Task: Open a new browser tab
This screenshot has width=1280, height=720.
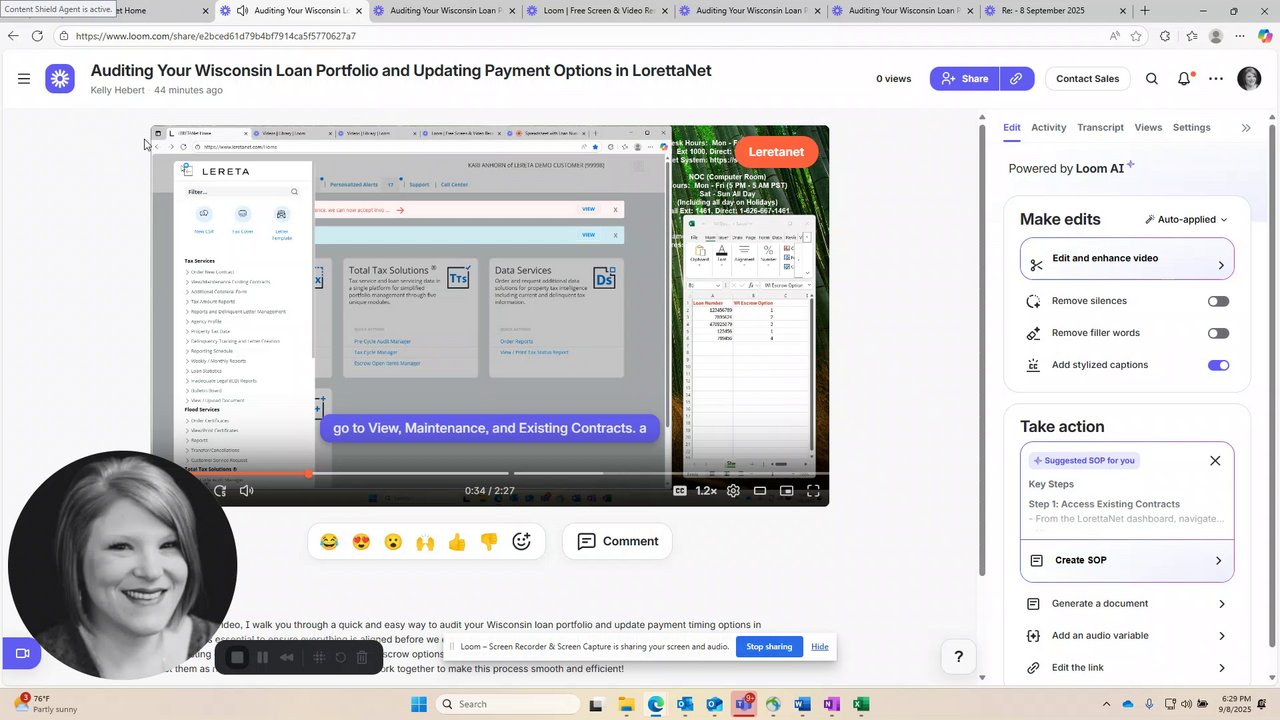Action: (1145, 11)
